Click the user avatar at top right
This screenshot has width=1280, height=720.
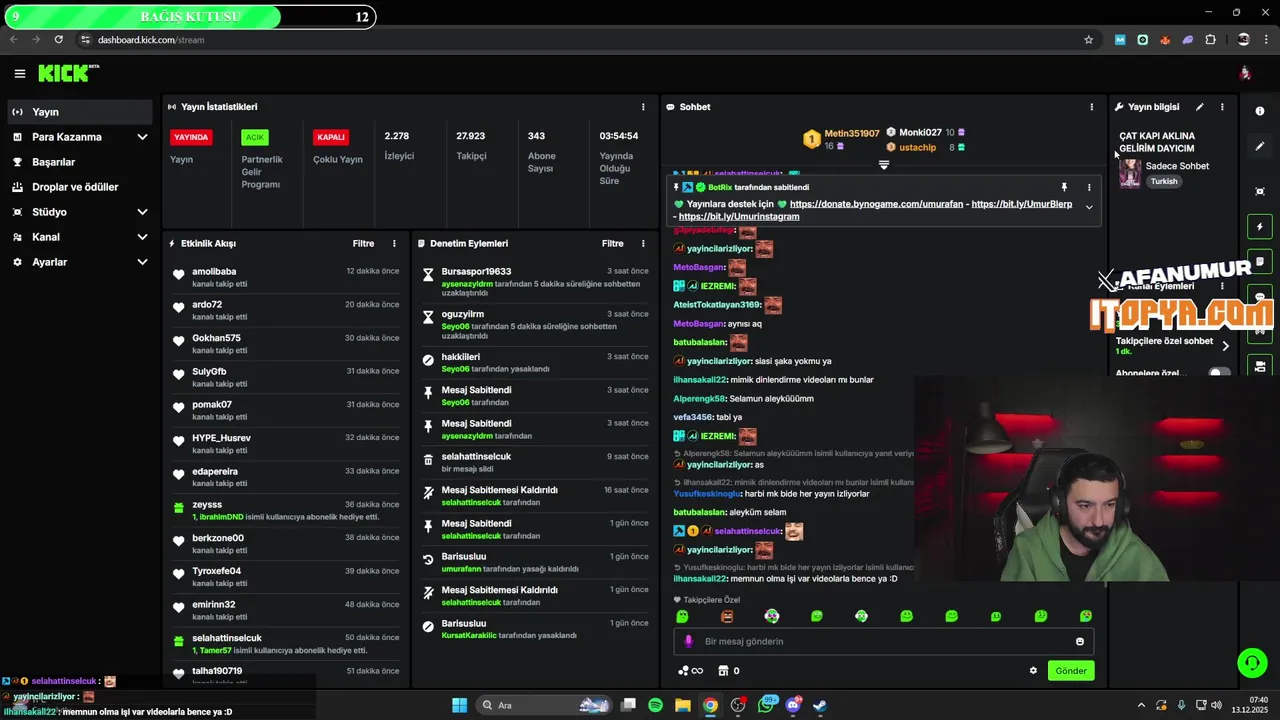(1245, 73)
